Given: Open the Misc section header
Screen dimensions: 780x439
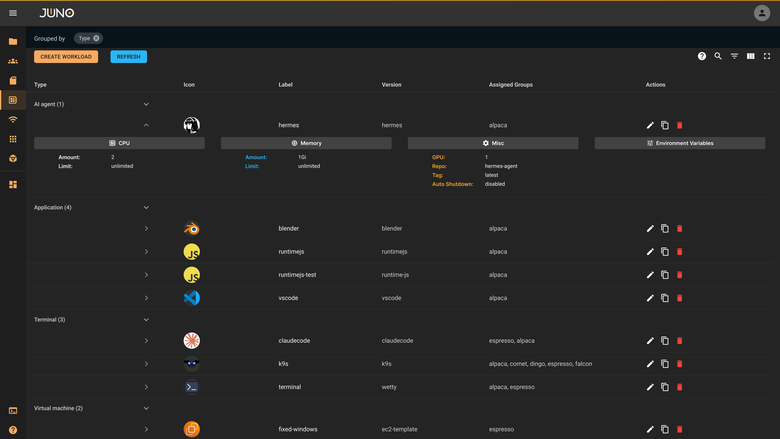Looking at the screenshot, I should pyautogui.click(x=493, y=143).
